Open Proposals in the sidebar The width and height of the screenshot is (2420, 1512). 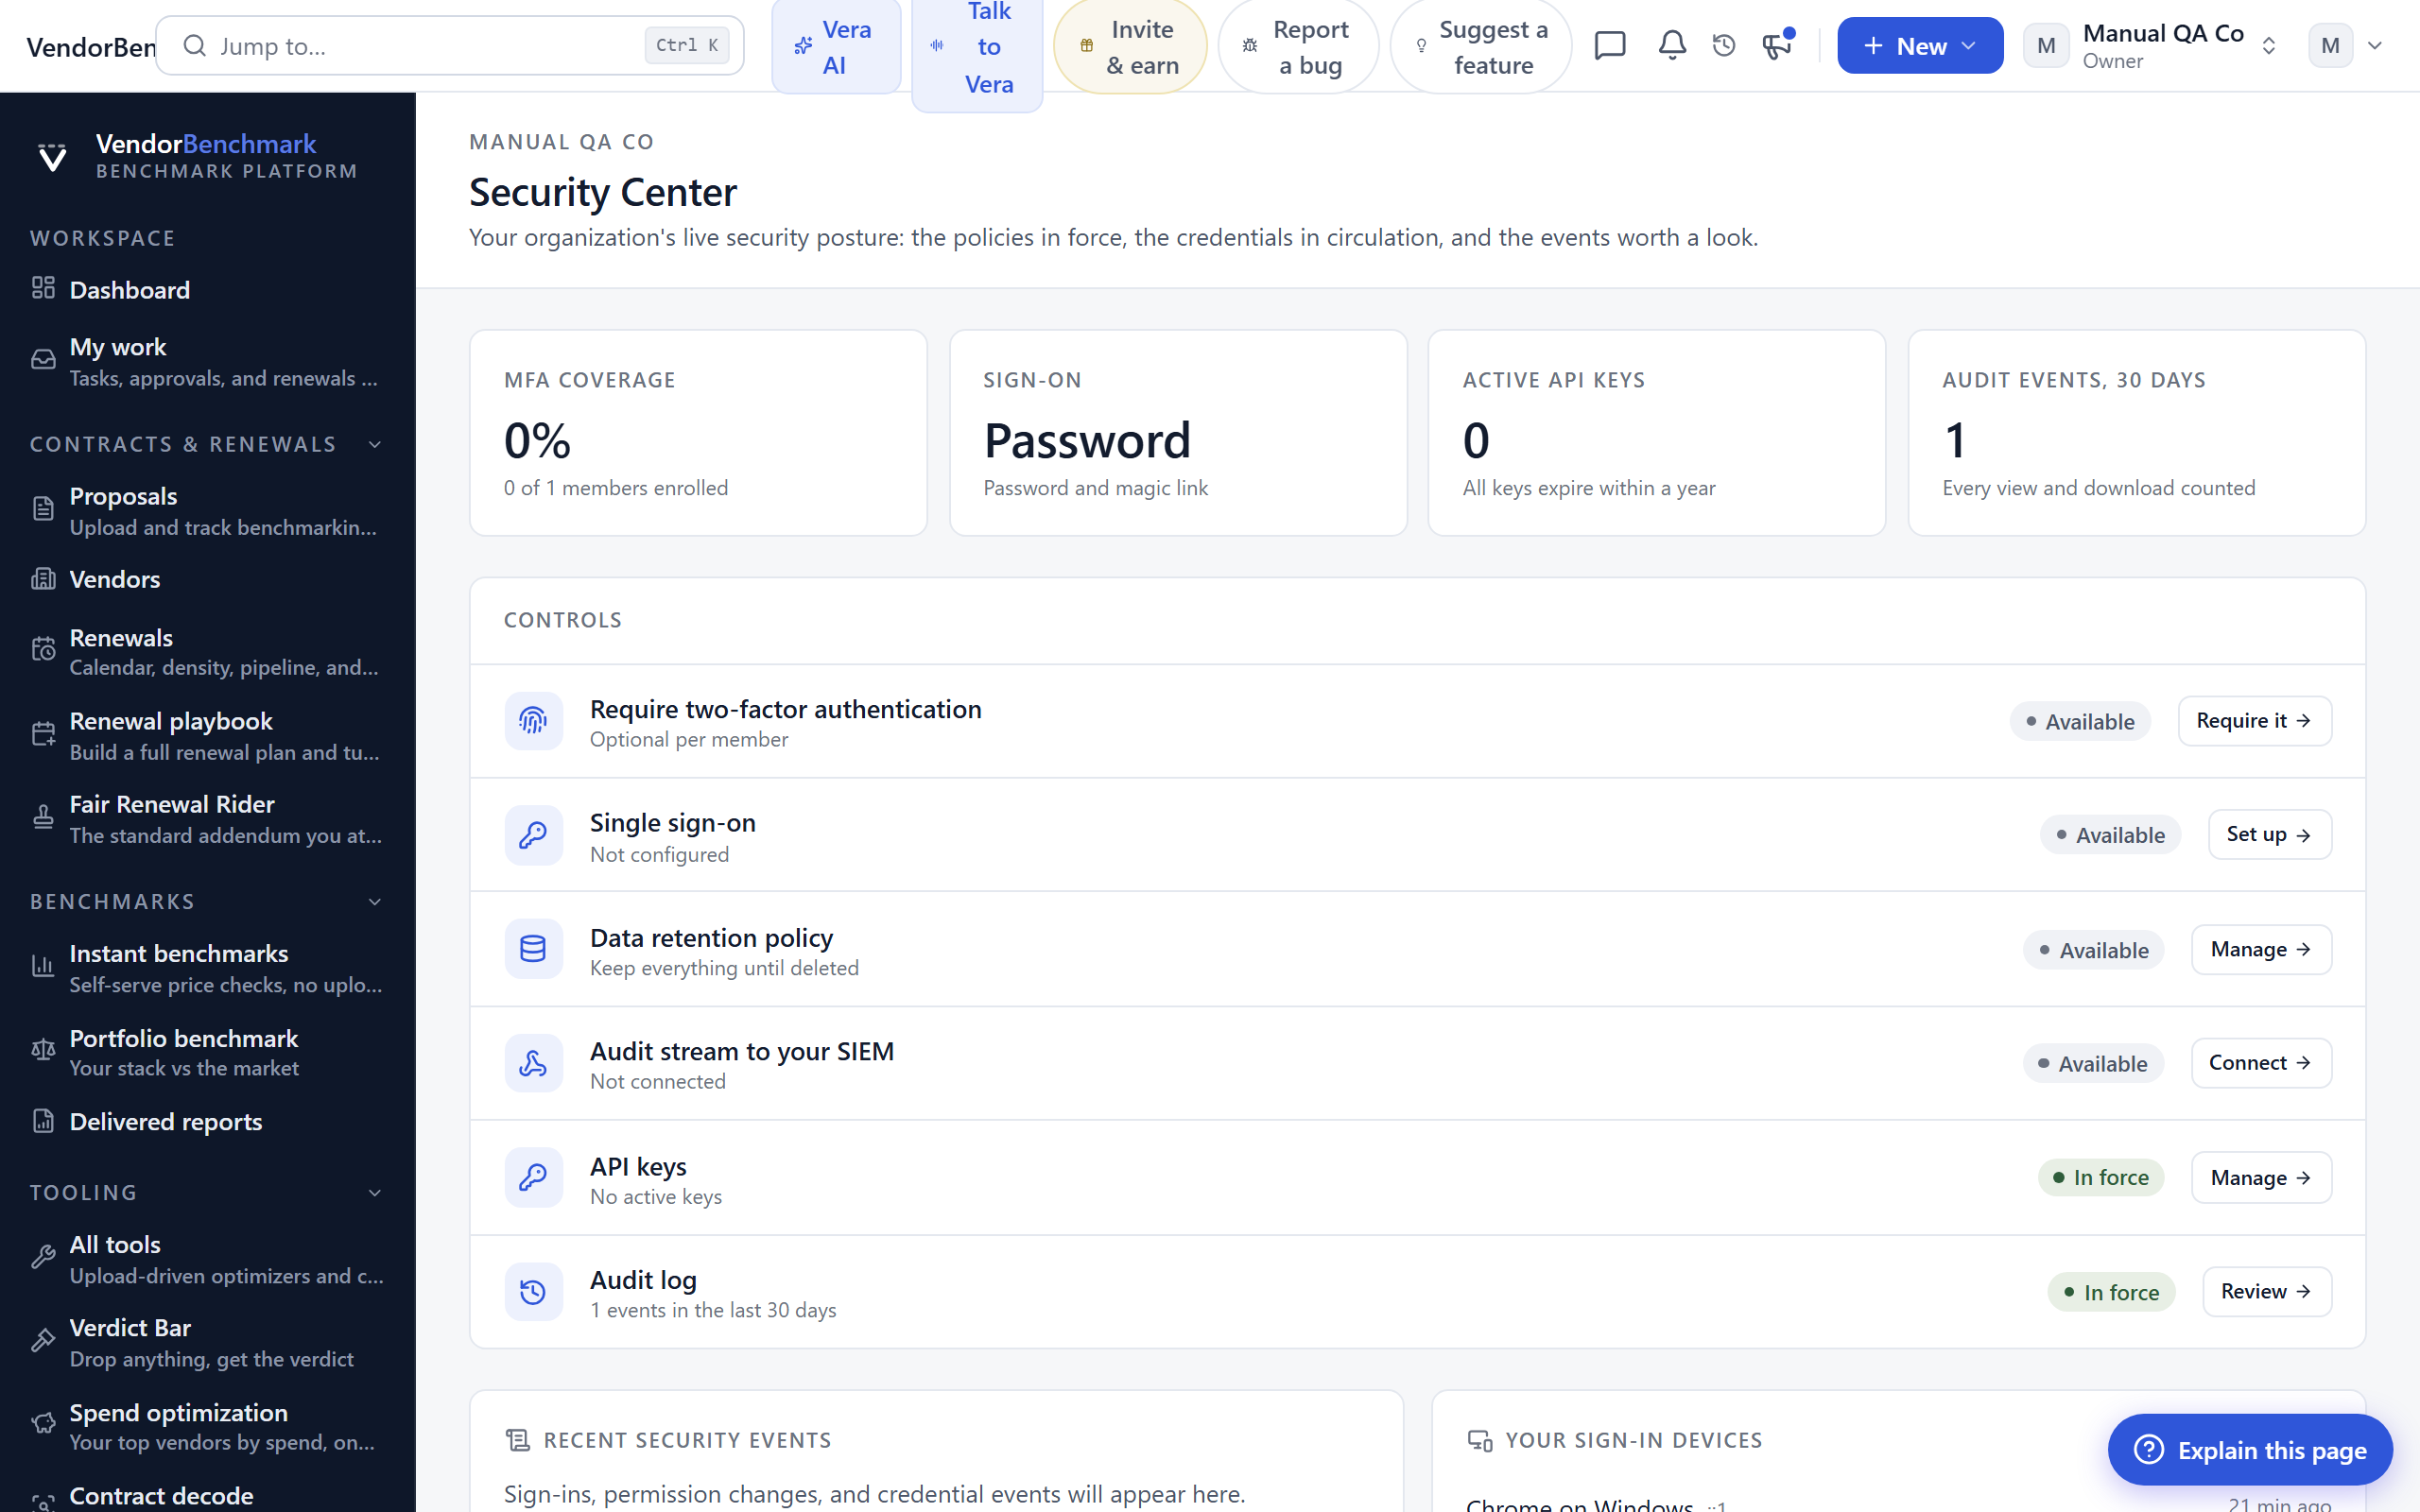[x=207, y=510]
